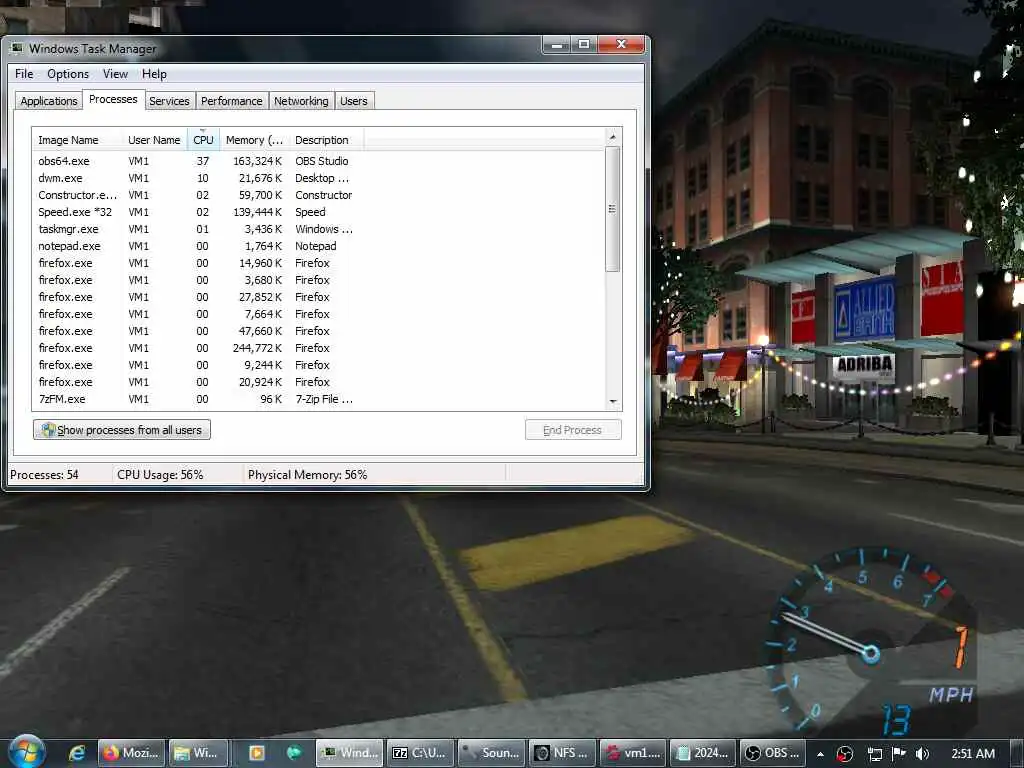Open the Help menu
The height and width of the screenshot is (768, 1024).
[x=154, y=74]
